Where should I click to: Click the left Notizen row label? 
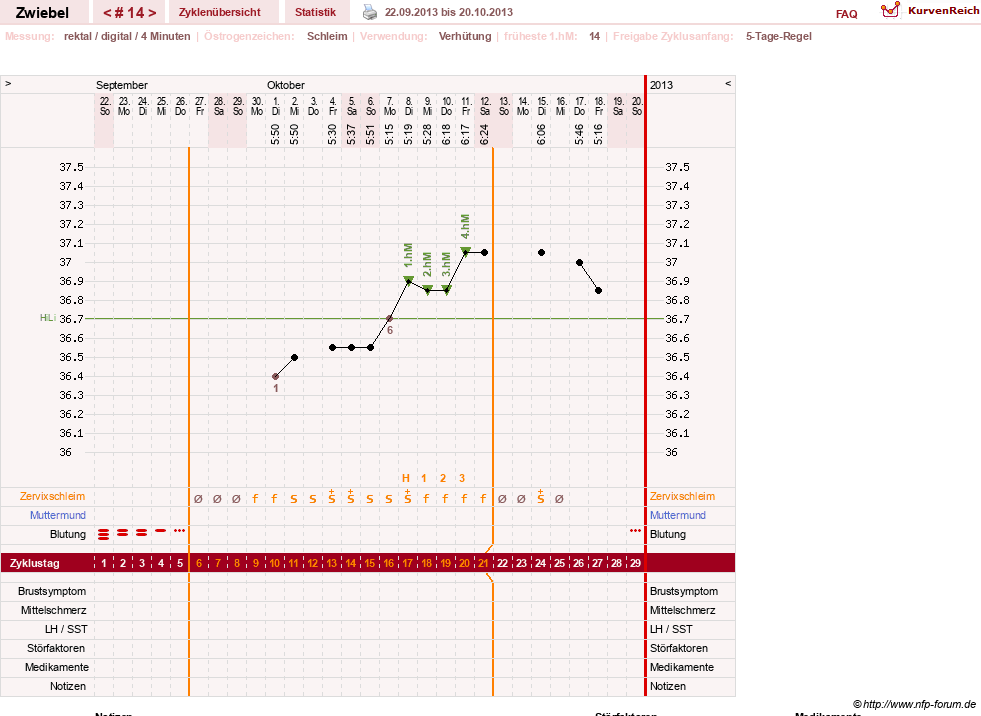pyautogui.click(x=68, y=687)
